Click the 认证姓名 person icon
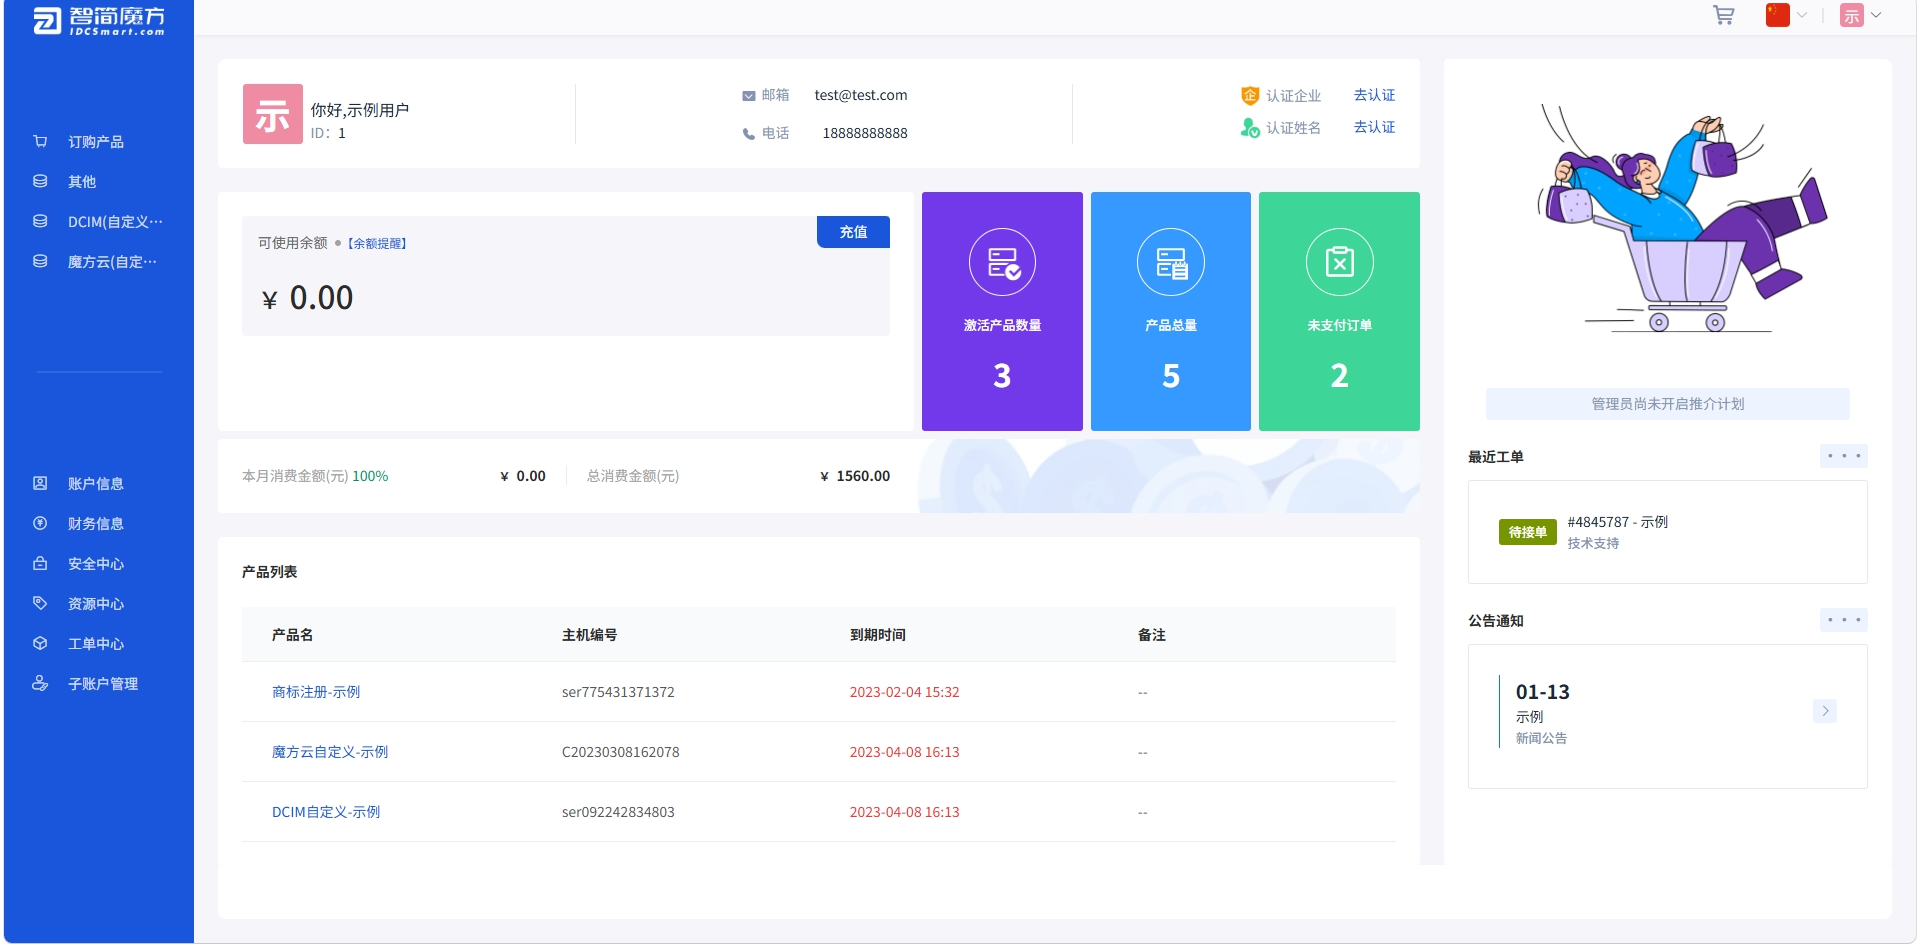 coord(1250,127)
